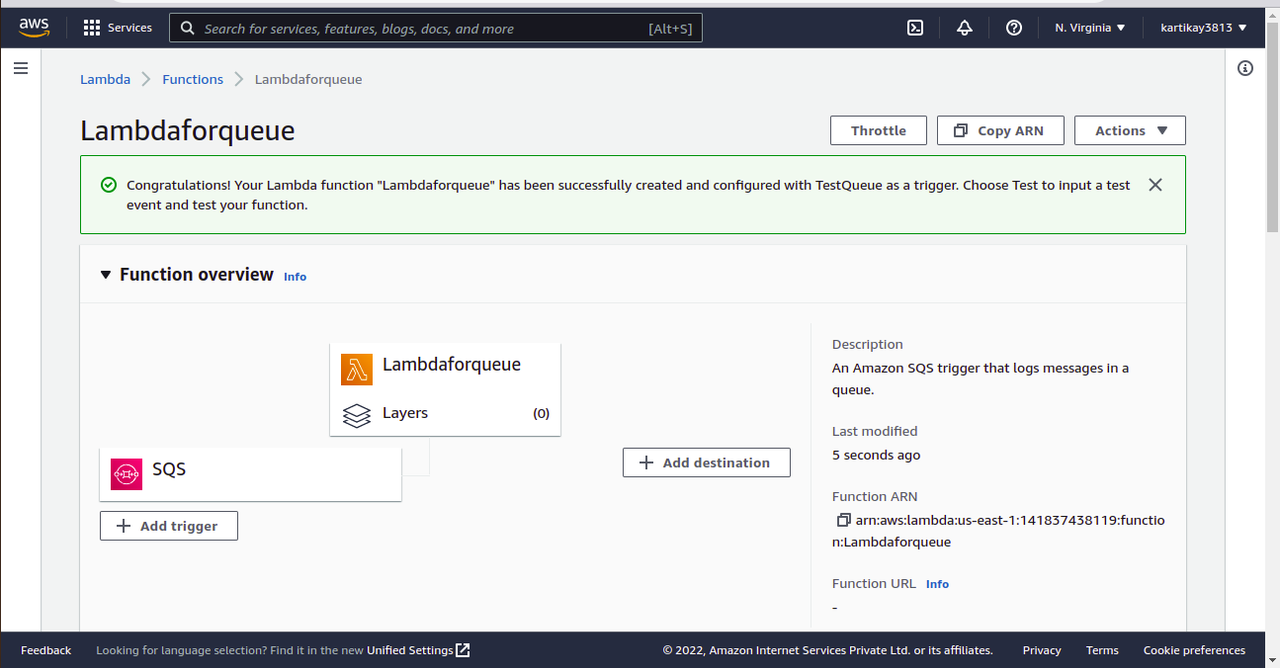Click the Add trigger button
The image size is (1280, 668).
pyautogui.click(x=169, y=526)
